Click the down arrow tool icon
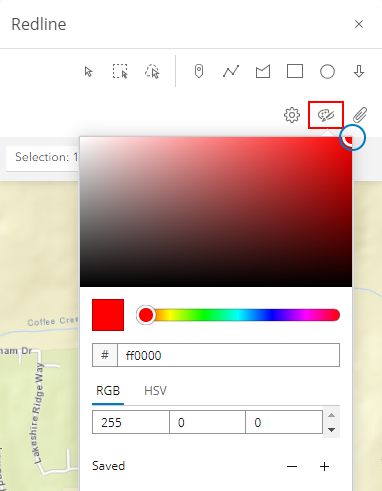 [359, 71]
